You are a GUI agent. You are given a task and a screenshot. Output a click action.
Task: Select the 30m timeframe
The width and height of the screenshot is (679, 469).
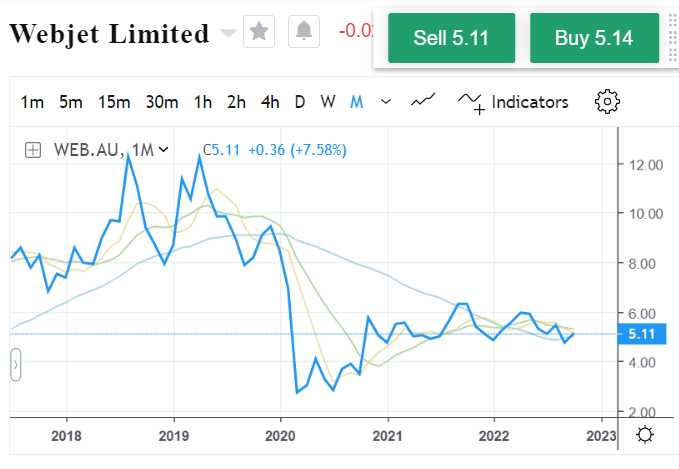click(x=162, y=103)
